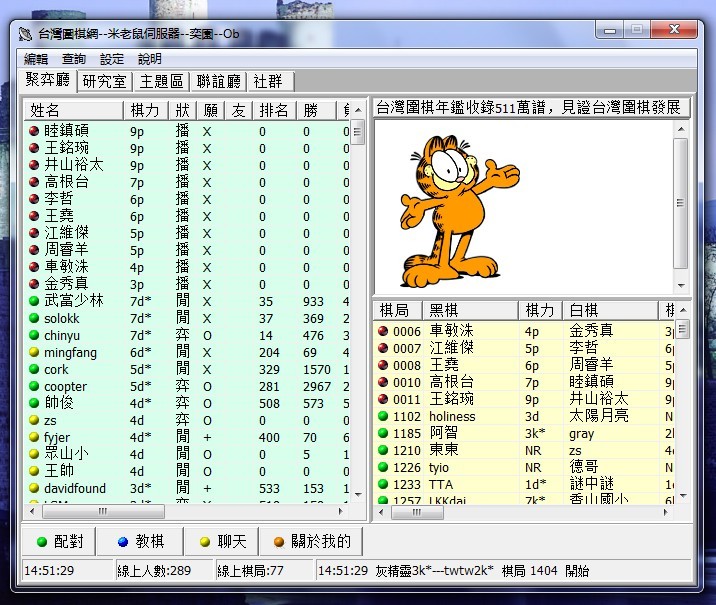The width and height of the screenshot is (716, 605).
Task: Switch to the 主題區 tab
Action: (x=161, y=82)
